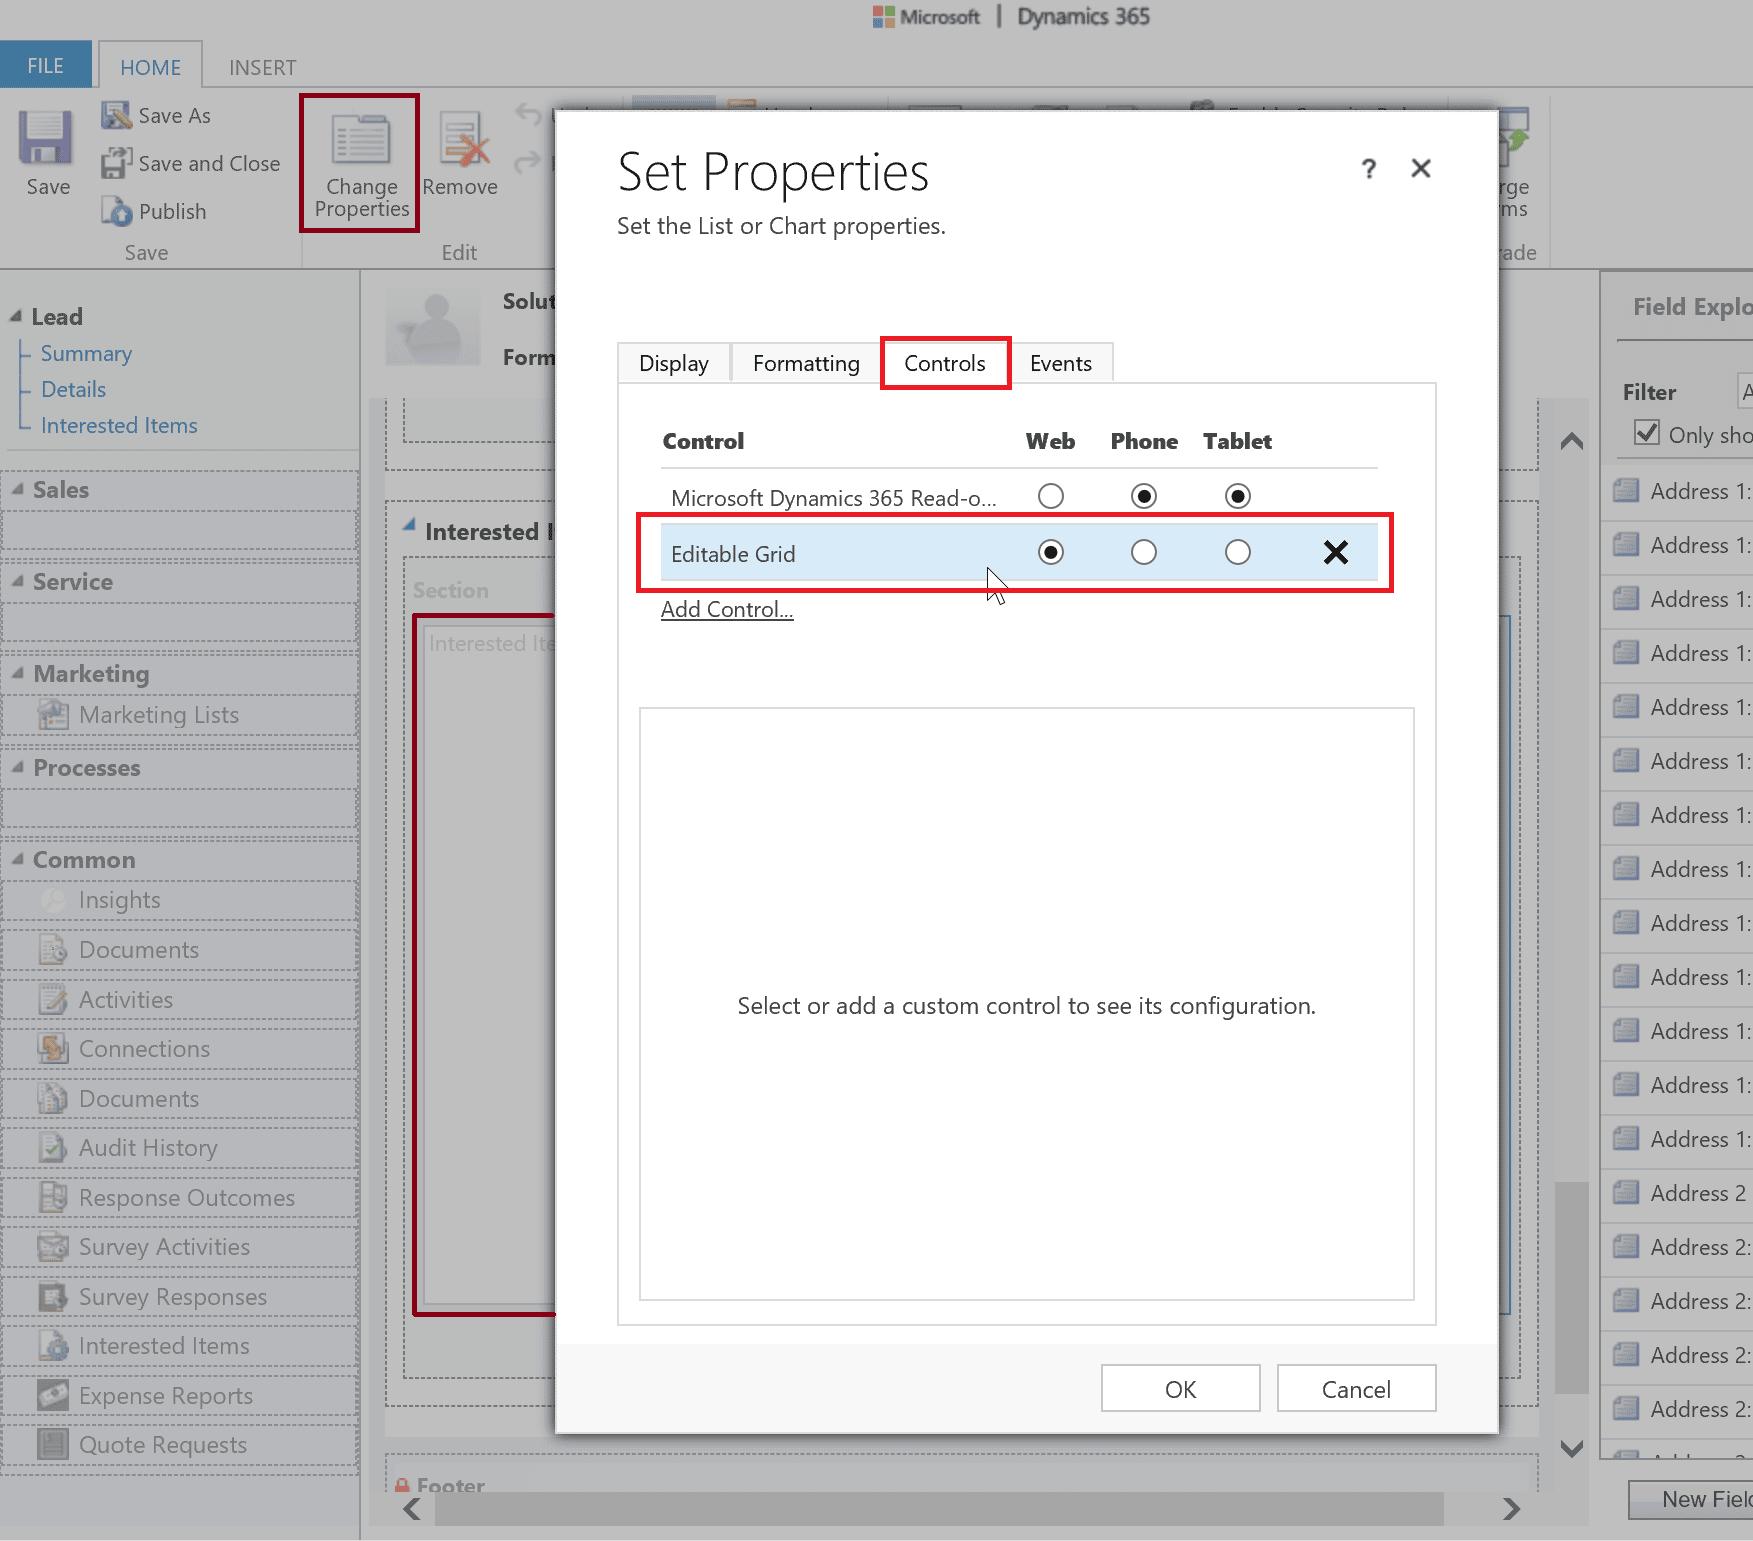This screenshot has height=1541, width=1753.
Task: Click the New Field button
Action: click(1691, 1499)
